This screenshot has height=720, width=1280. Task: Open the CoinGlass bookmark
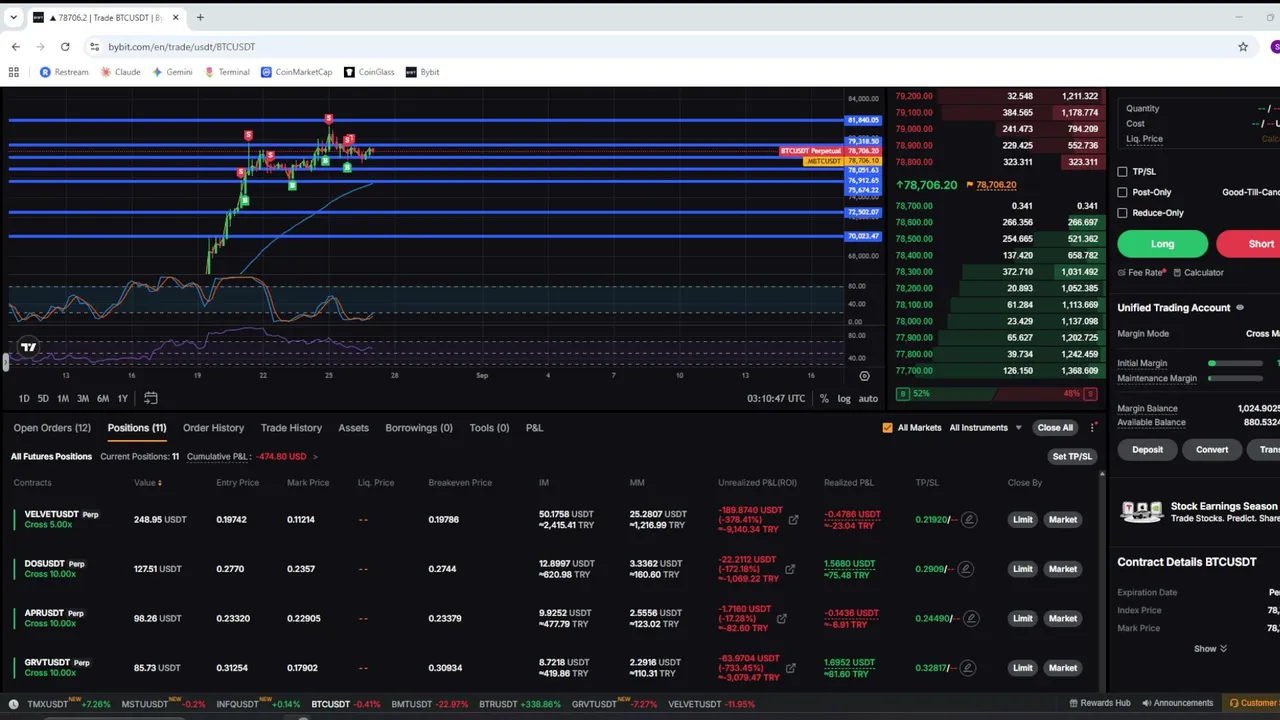[369, 72]
